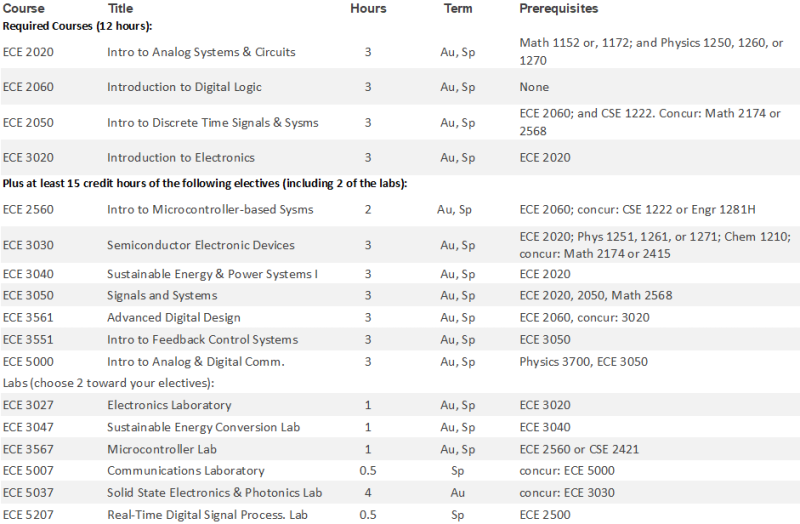The width and height of the screenshot is (800, 524).
Task: Click the 'ECE 2500' prerequisite cell
Action: 545,515
